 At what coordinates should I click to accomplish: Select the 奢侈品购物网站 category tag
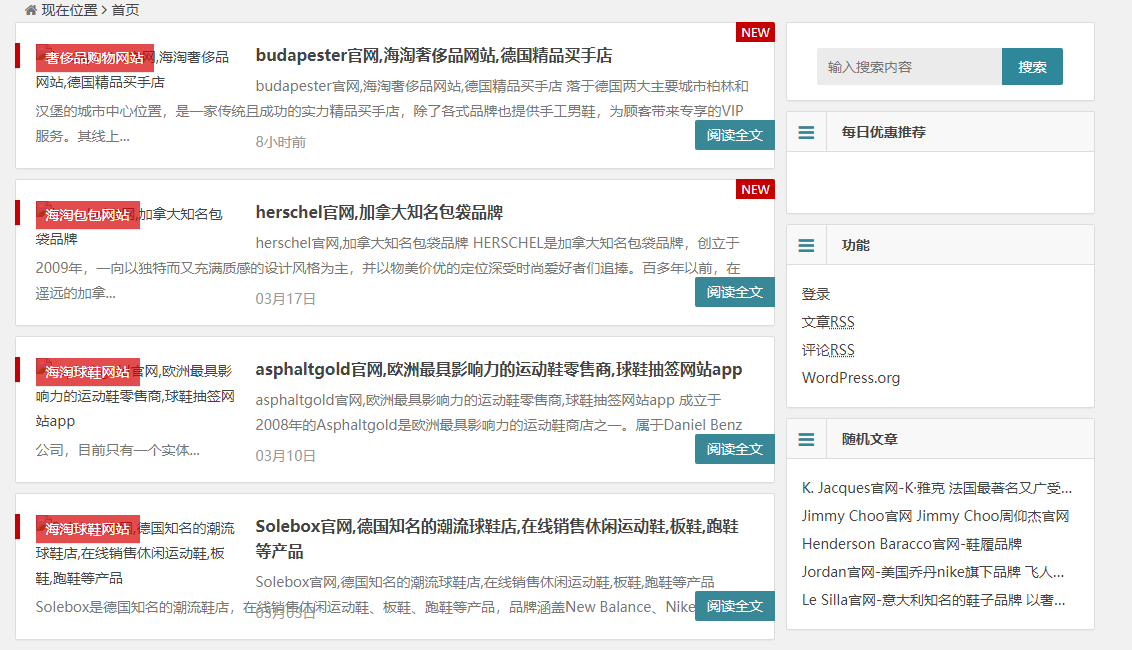[95, 58]
